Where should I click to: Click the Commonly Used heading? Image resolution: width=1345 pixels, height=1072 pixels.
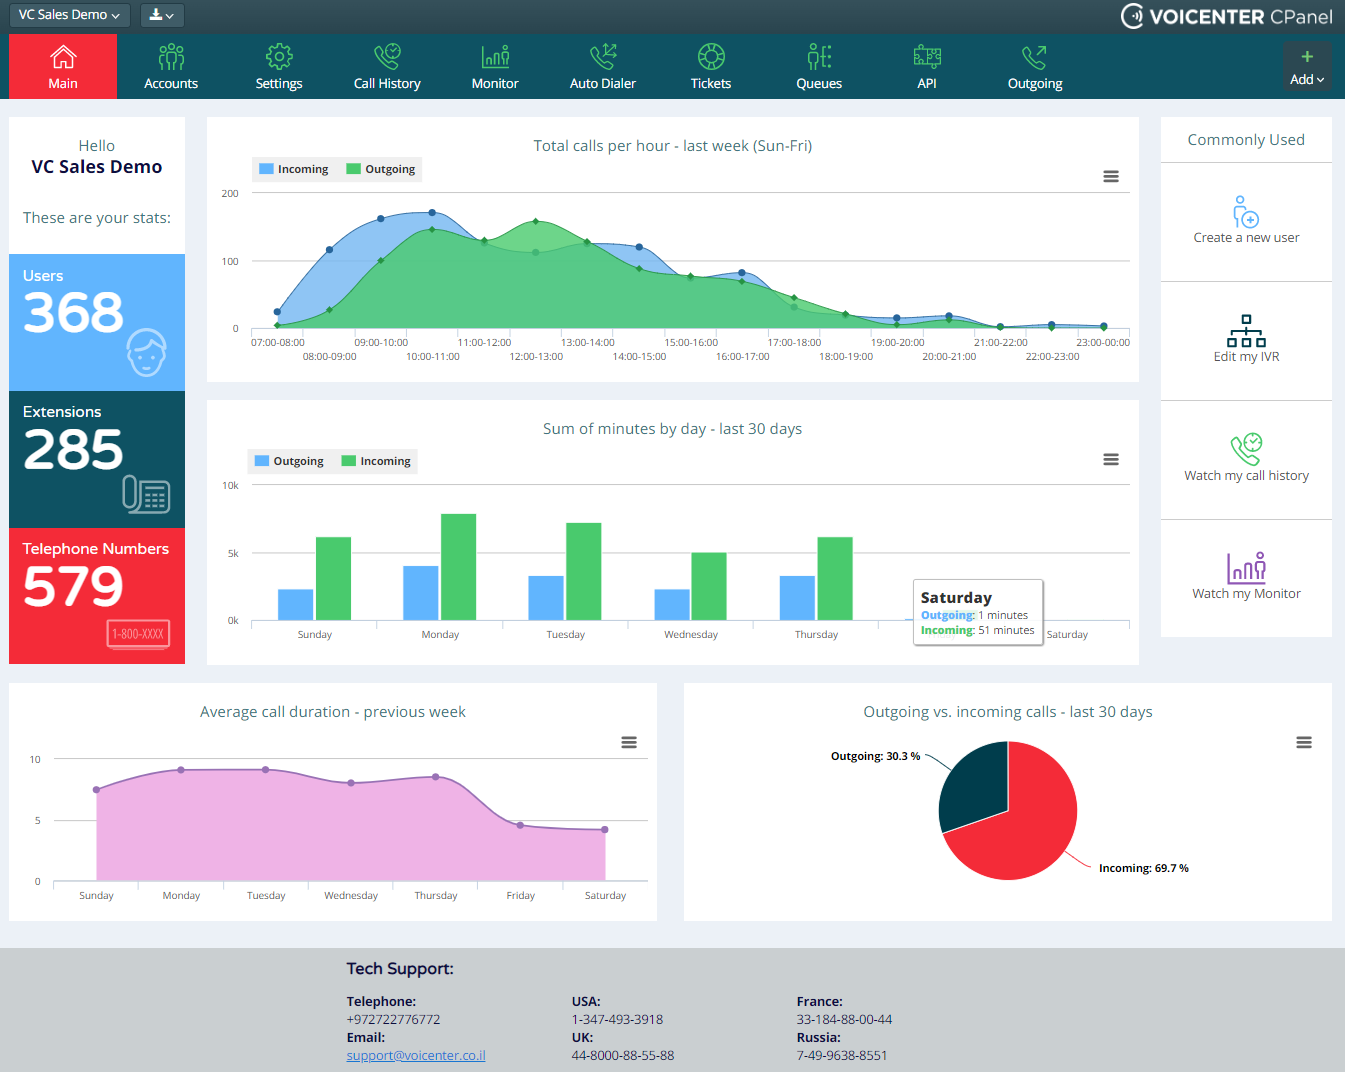pos(1246,140)
